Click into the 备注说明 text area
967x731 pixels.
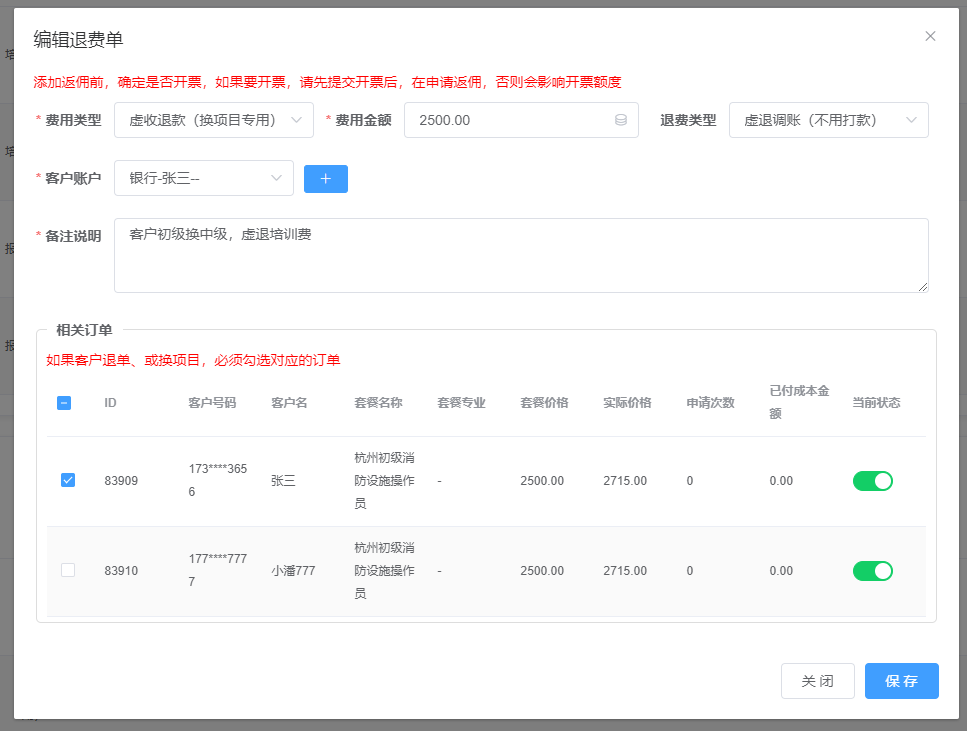[x=520, y=256]
